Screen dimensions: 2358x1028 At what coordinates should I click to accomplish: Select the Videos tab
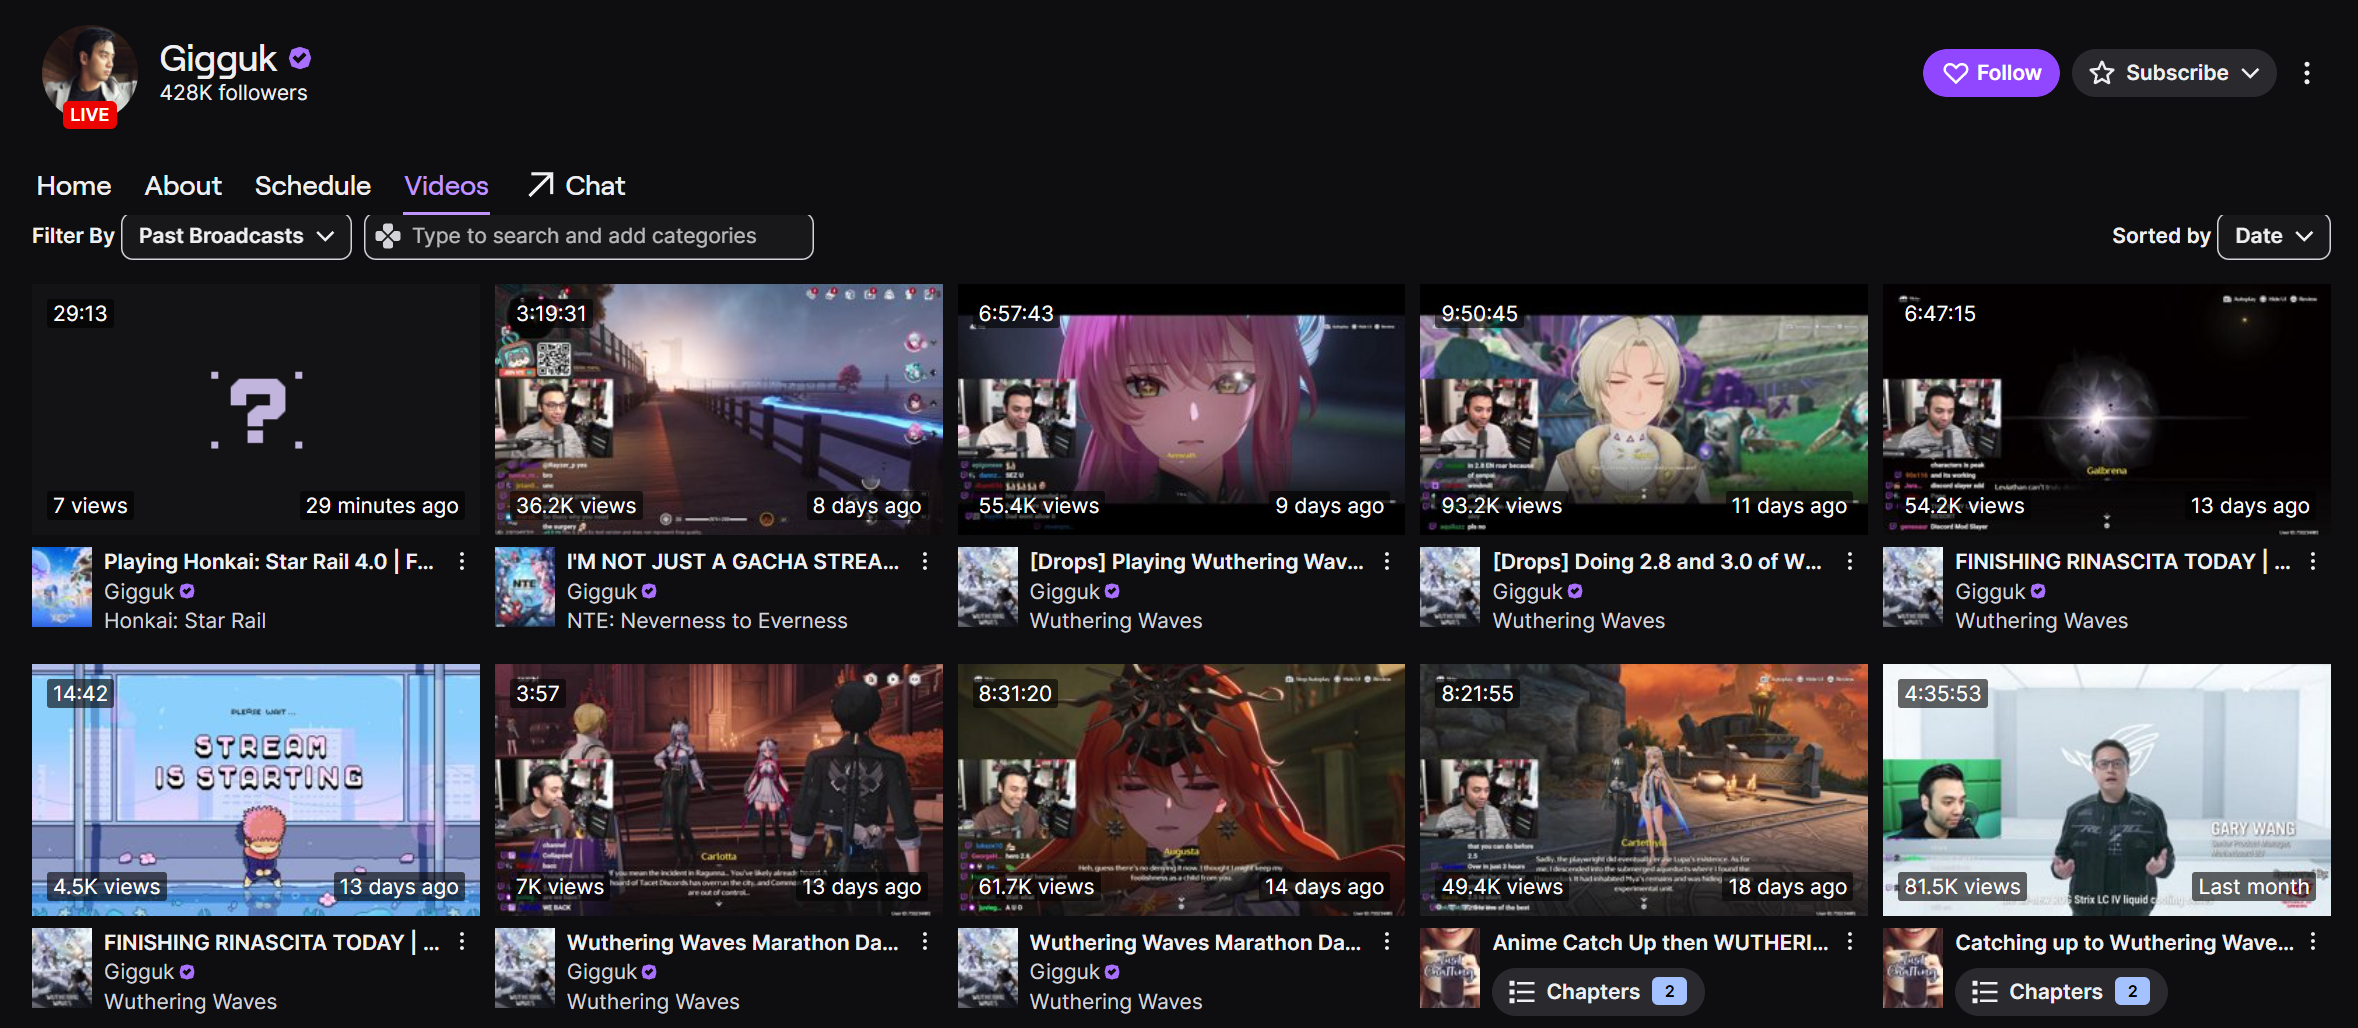tap(446, 186)
